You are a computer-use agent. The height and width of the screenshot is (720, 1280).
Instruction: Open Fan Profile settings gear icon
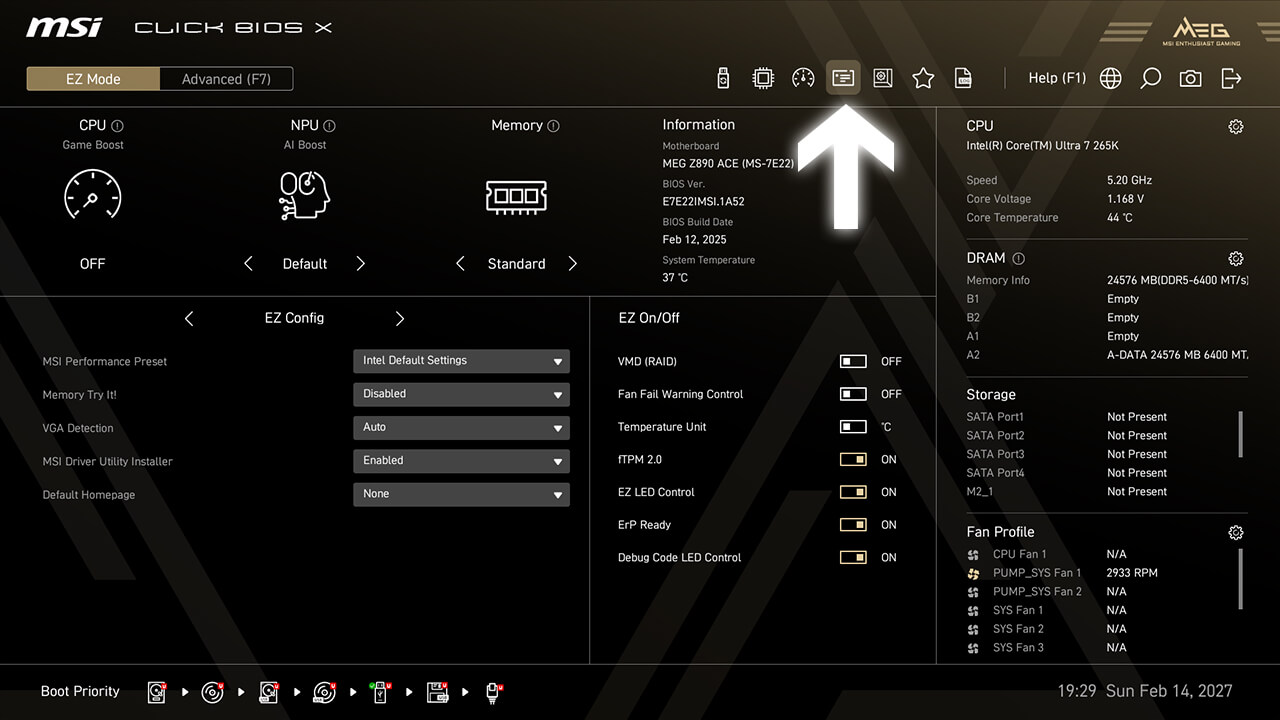1236,533
